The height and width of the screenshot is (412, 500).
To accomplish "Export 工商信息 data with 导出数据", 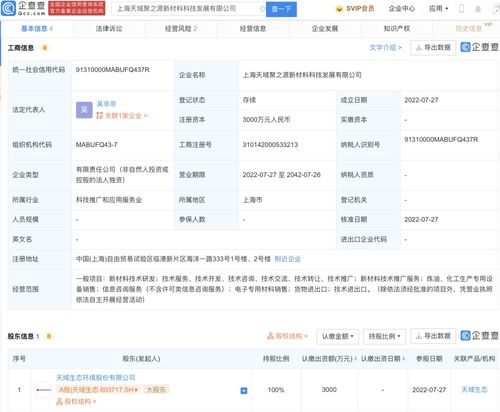I will tap(433, 48).
